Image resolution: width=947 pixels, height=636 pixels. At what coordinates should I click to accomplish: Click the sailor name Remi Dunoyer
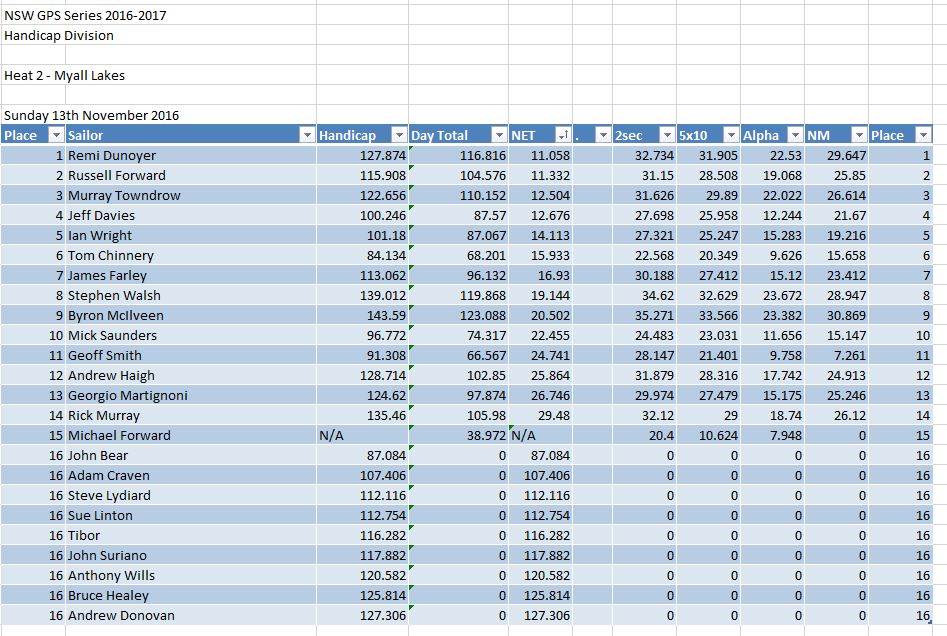pyautogui.click(x=112, y=156)
